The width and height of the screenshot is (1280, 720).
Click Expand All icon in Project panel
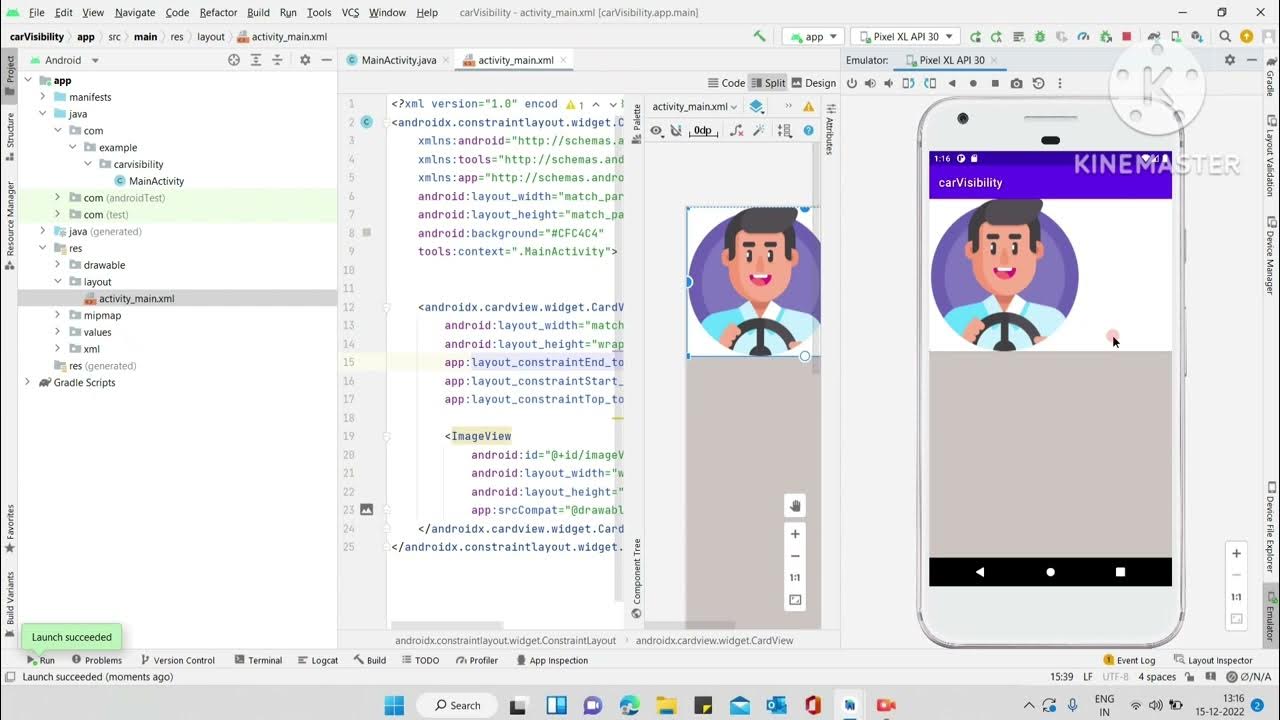tap(256, 60)
